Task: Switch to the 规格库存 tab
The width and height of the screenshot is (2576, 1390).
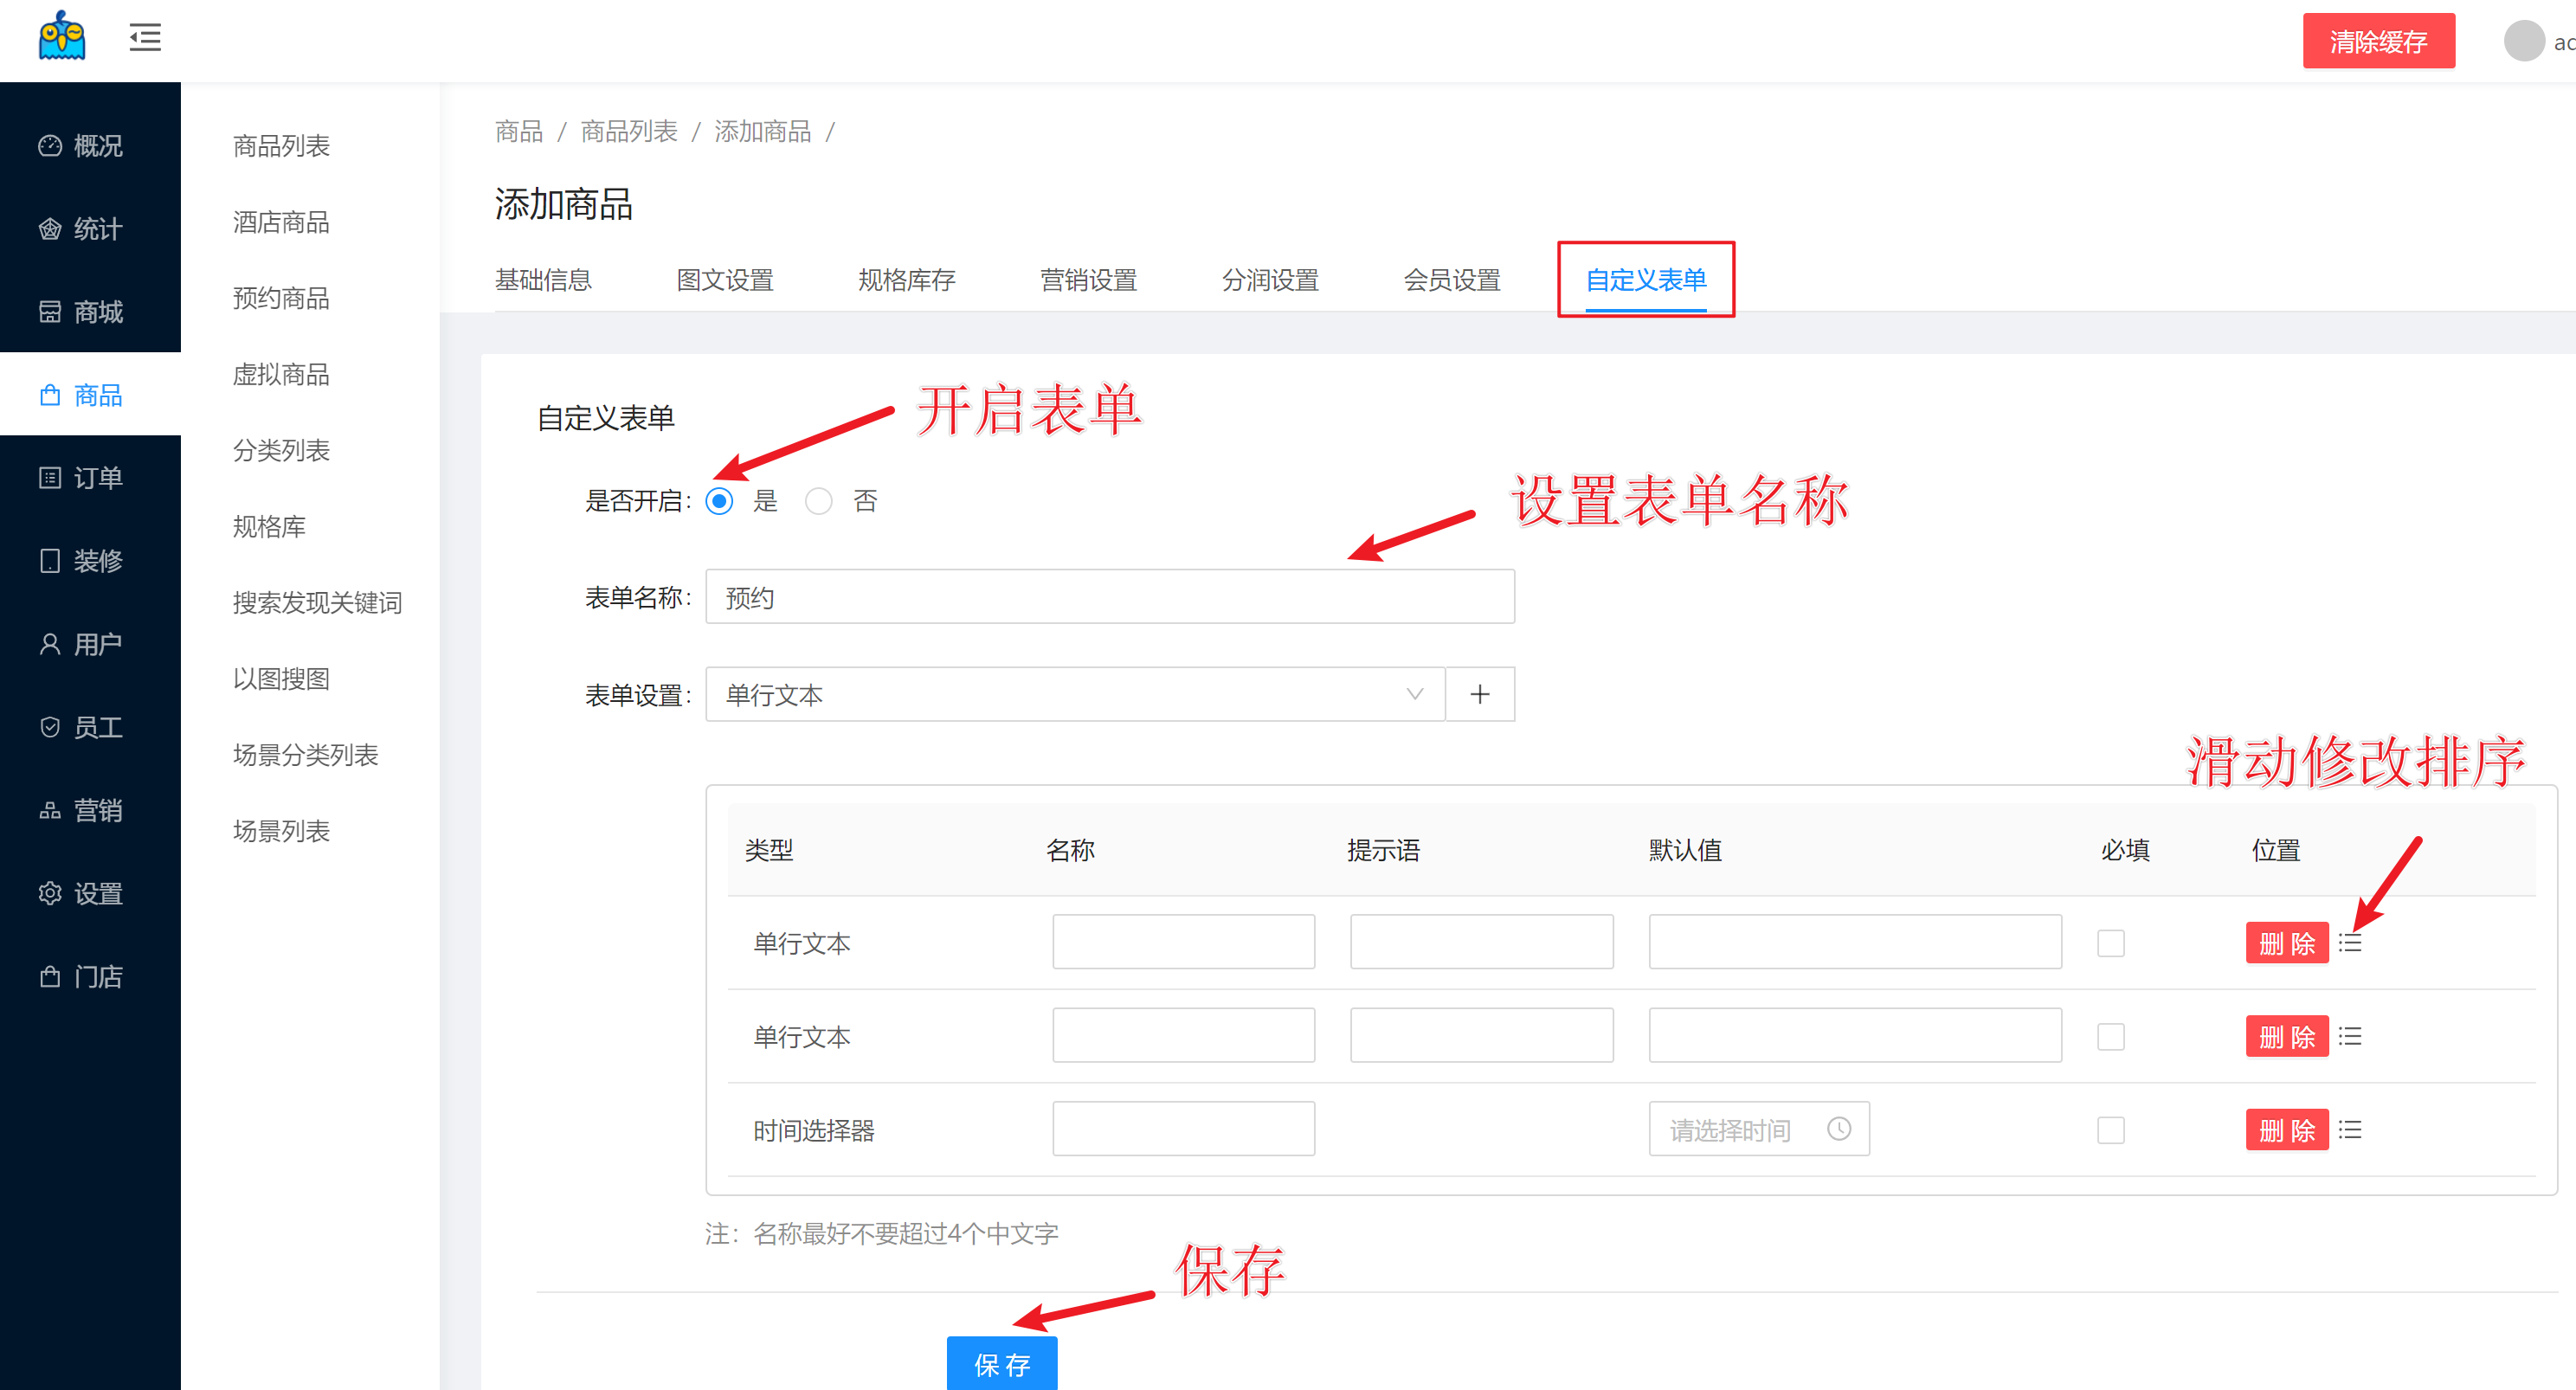Action: pos(906,280)
